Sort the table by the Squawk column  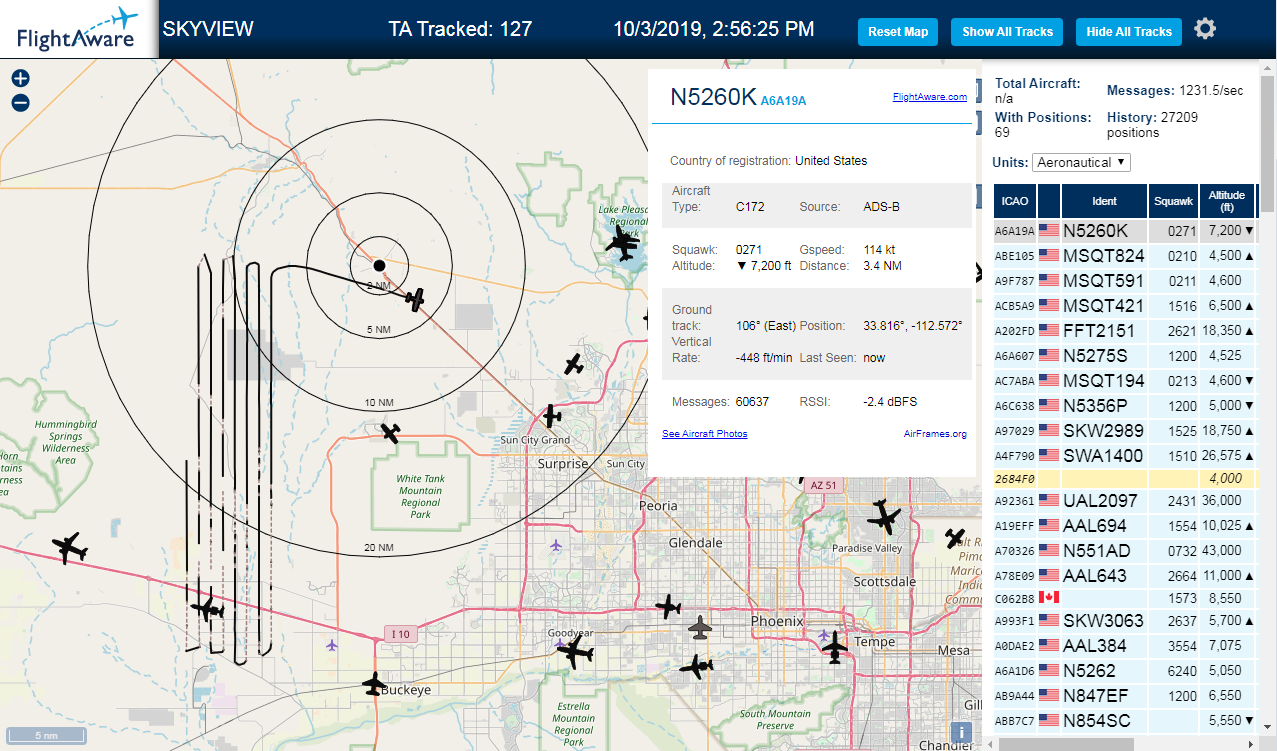tap(1174, 201)
